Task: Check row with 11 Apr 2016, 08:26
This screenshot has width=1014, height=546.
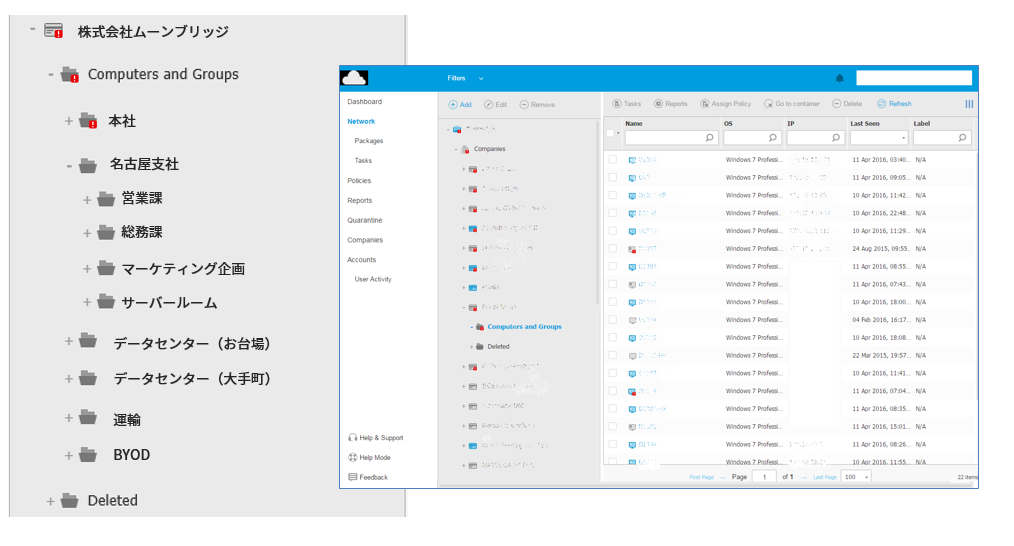Action: click(x=612, y=444)
